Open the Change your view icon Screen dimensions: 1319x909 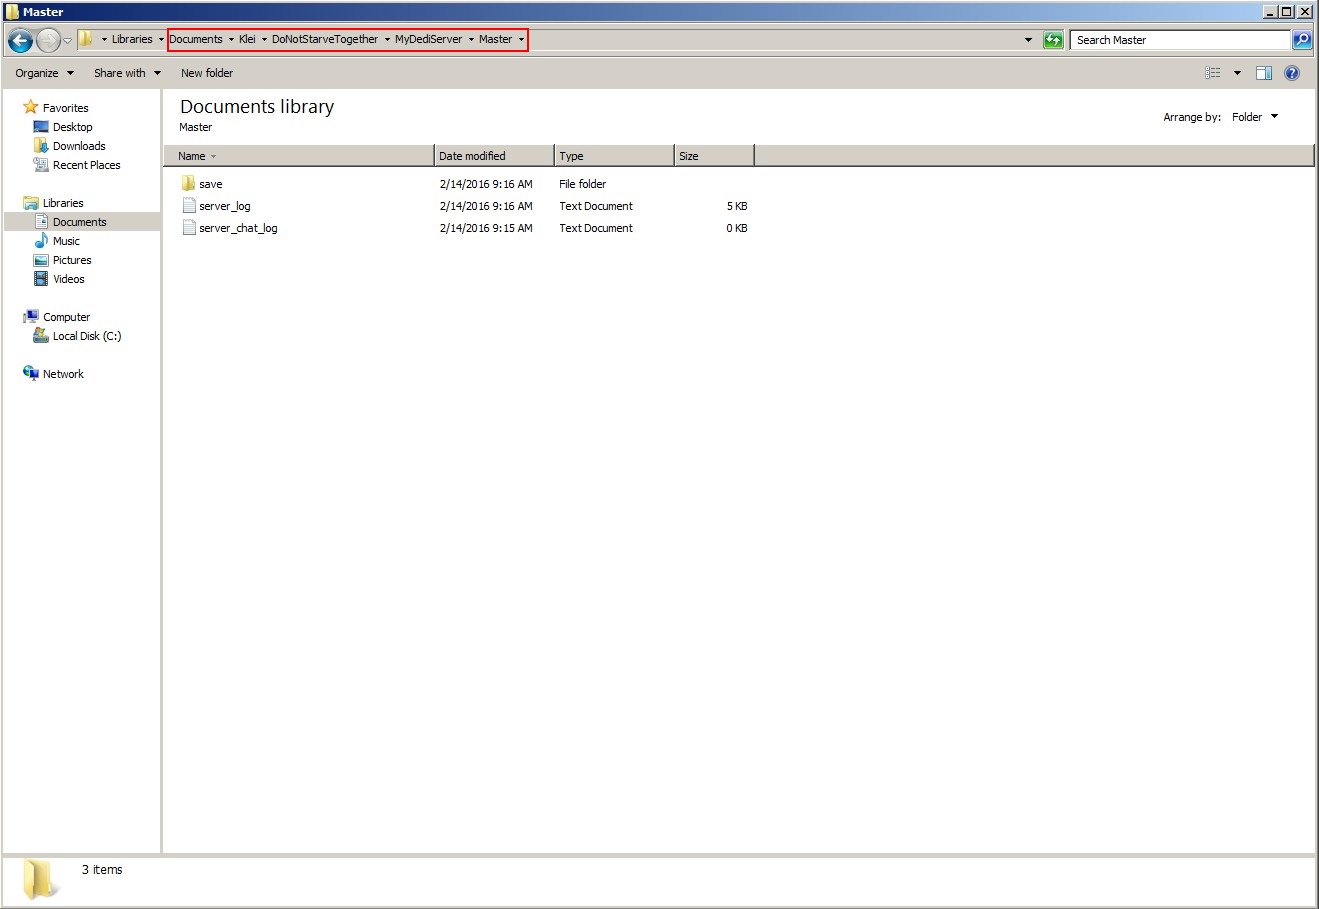coord(1213,73)
